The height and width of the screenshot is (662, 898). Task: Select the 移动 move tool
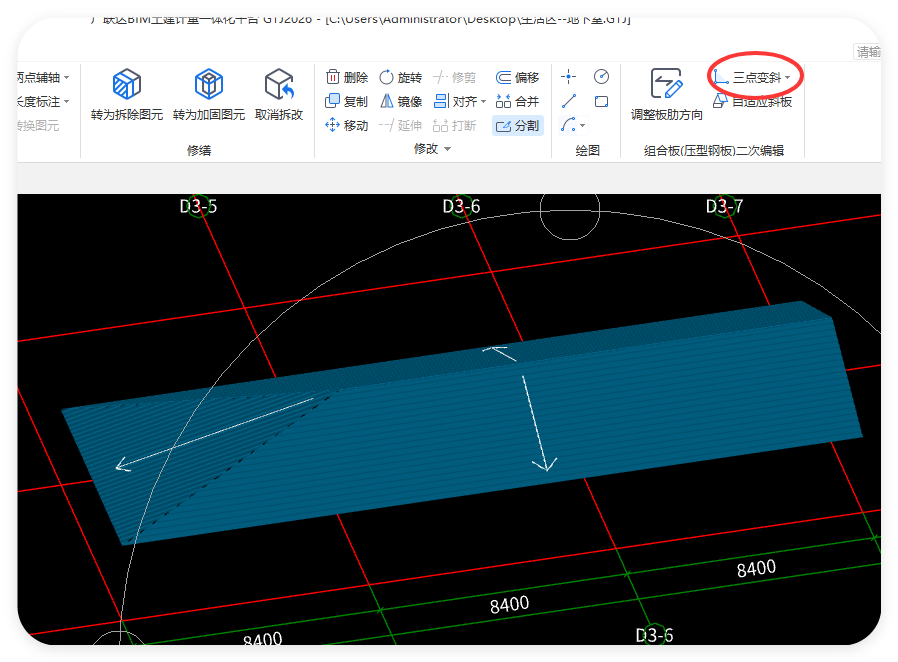(x=346, y=125)
